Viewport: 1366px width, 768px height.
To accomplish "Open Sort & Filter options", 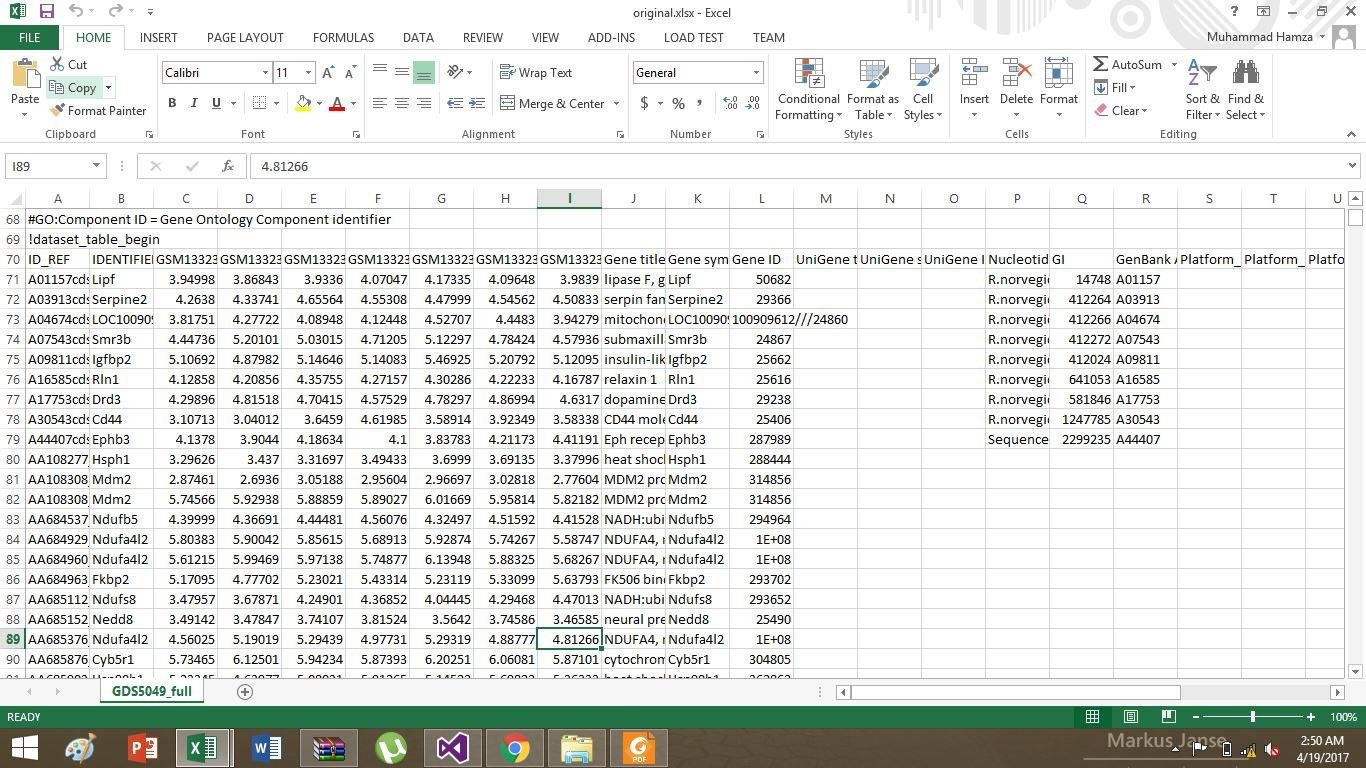I will click(x=1202, y=89).
